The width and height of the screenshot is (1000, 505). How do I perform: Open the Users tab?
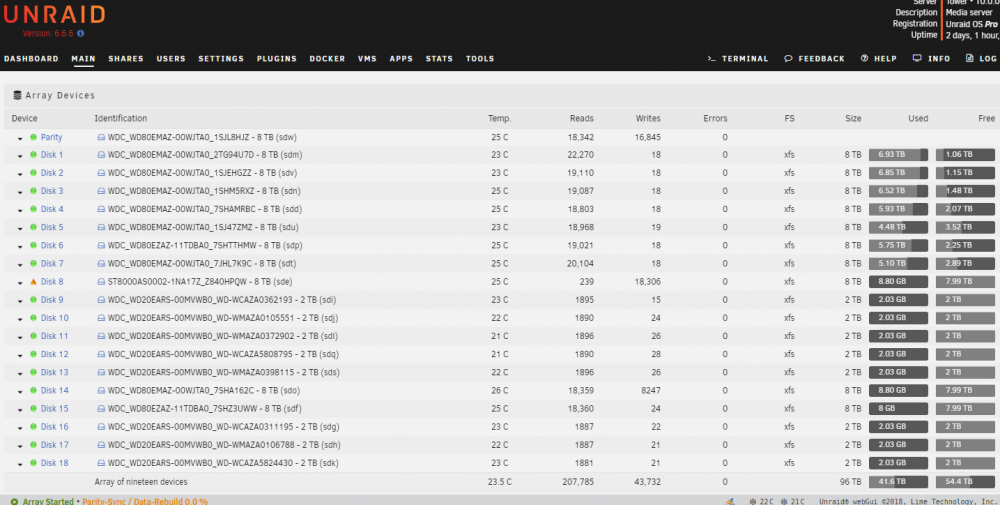(x=171, y=59)
